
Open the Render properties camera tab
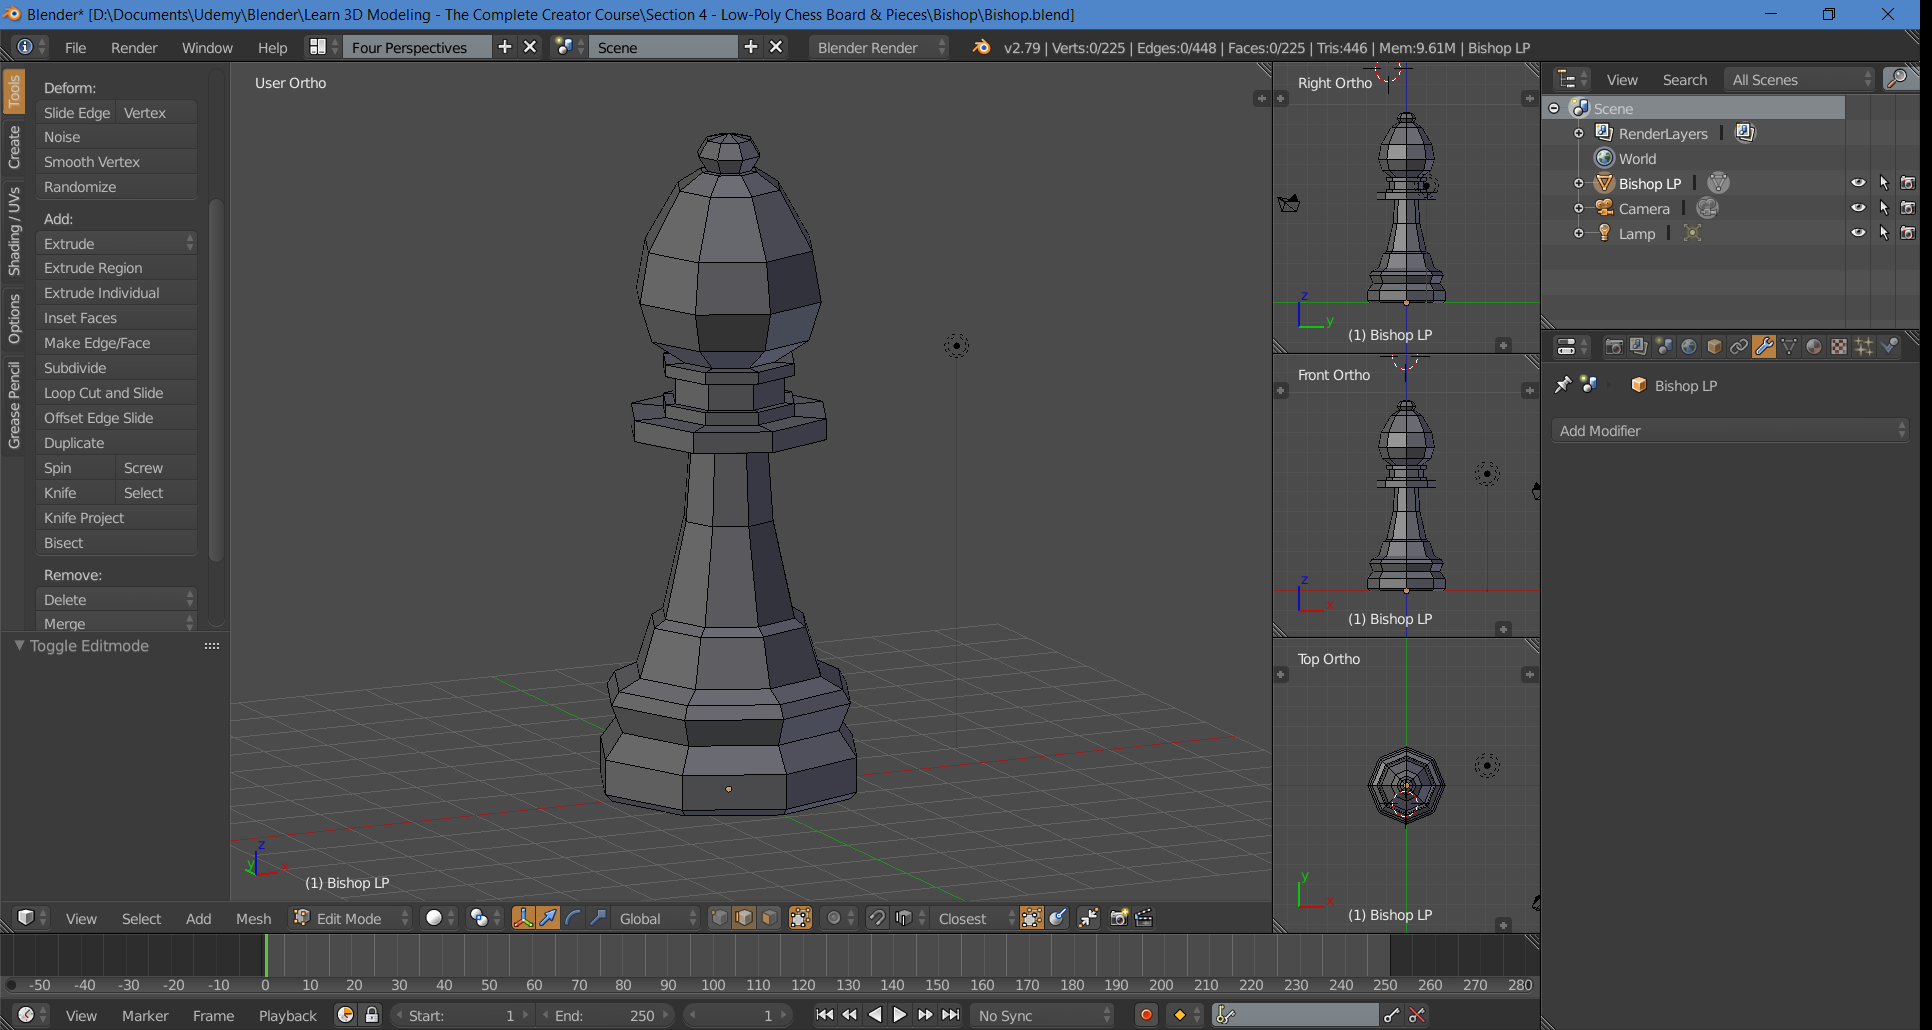[x=1613, y=346]
